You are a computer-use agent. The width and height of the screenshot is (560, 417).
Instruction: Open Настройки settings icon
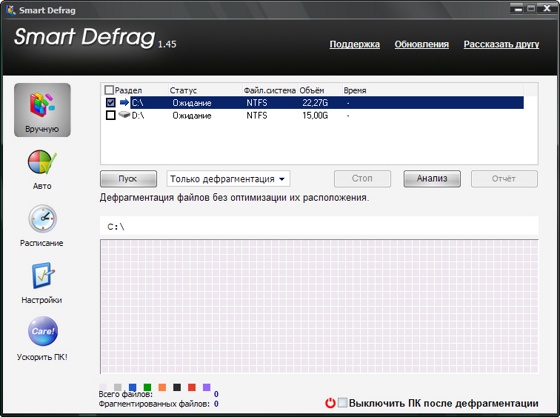click(42, 276)
